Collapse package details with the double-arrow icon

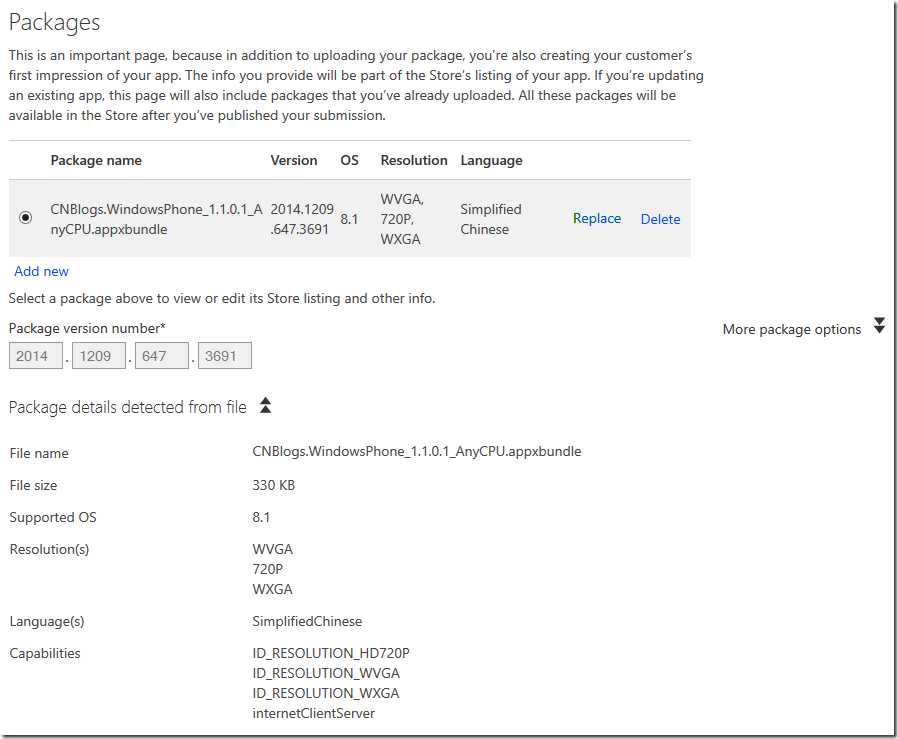(265, 405)
